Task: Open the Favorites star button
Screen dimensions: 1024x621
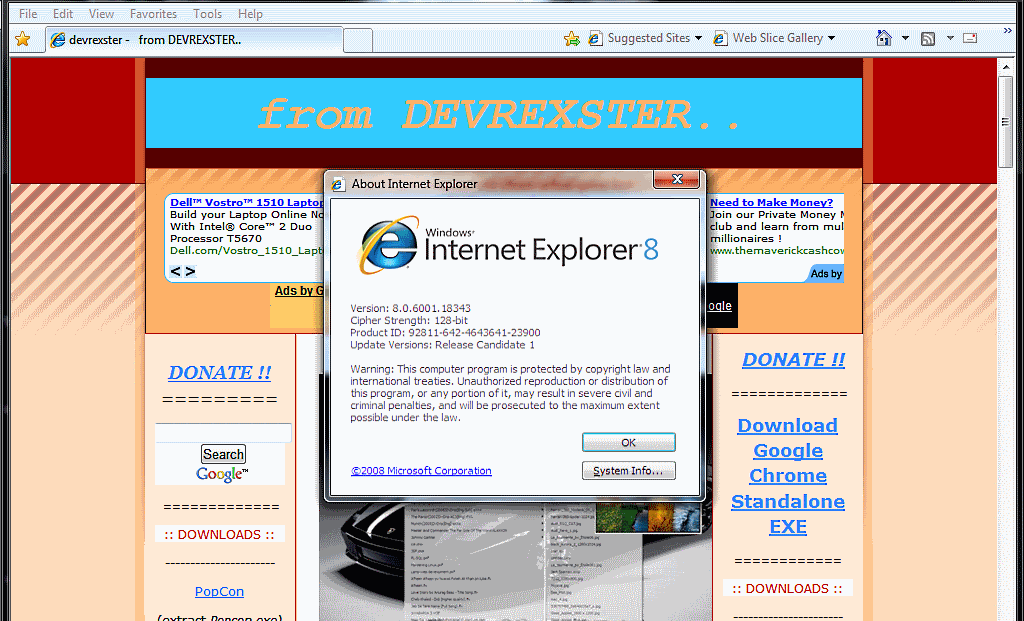Action: pos(22,39)
